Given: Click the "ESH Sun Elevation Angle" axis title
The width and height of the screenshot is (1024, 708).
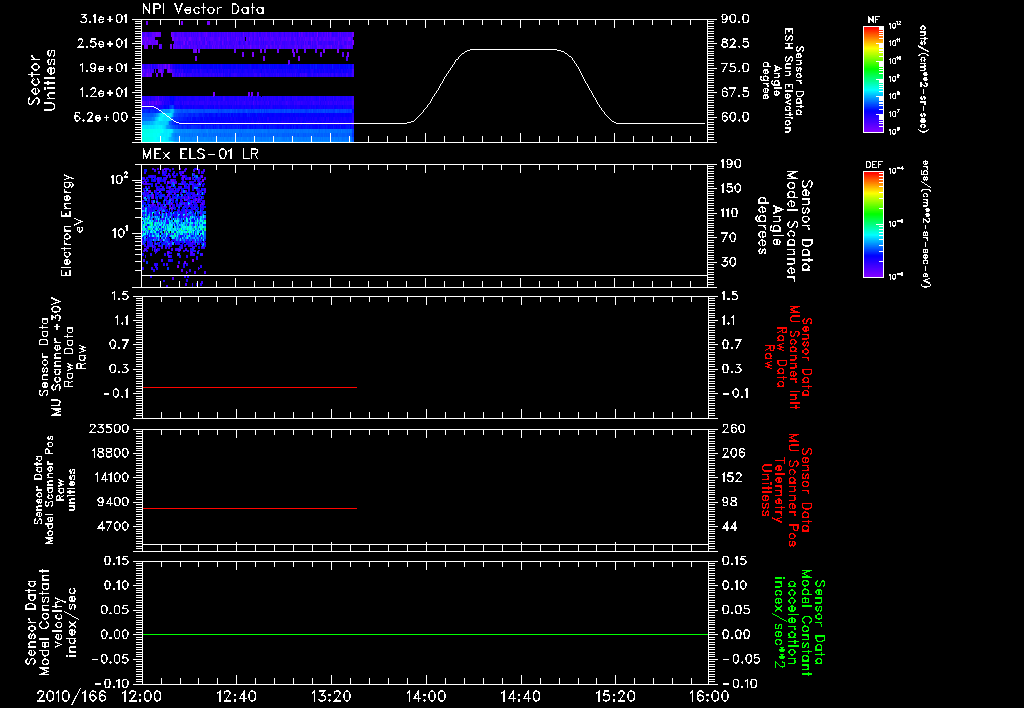Looking at the screenshot, I should [x=782, y=80].
